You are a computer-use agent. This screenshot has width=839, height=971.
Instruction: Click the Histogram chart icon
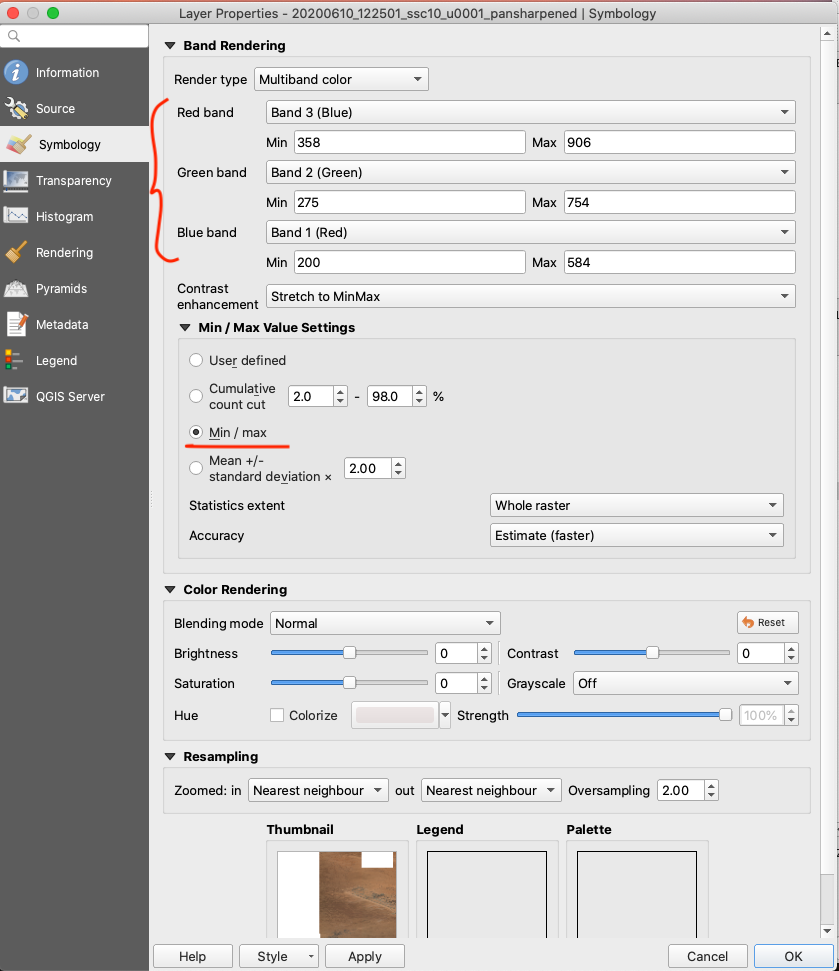16,216
